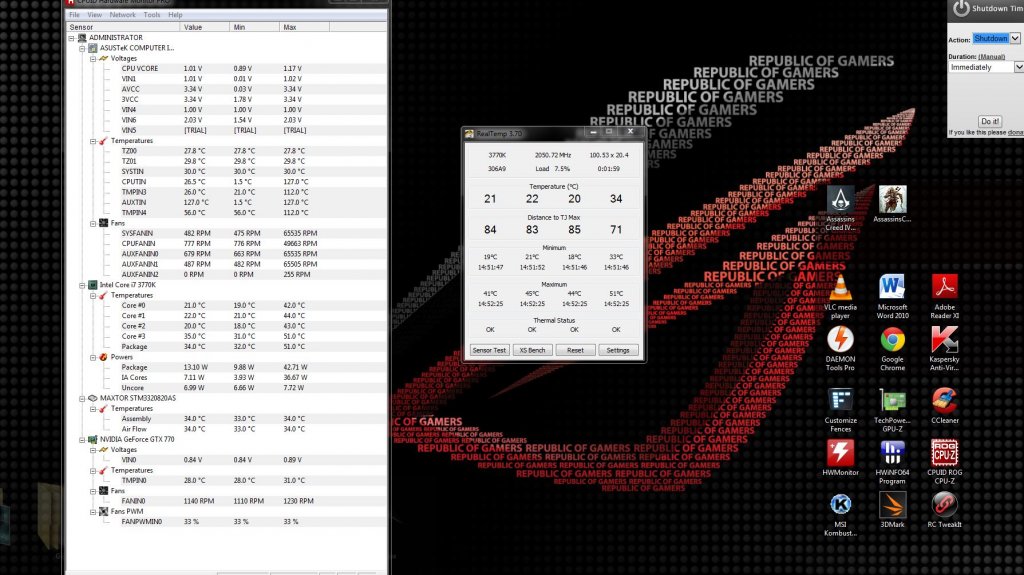Select the Core #0 temperature row
Screen dimensions: 1024x575
(x=227, y=306)
